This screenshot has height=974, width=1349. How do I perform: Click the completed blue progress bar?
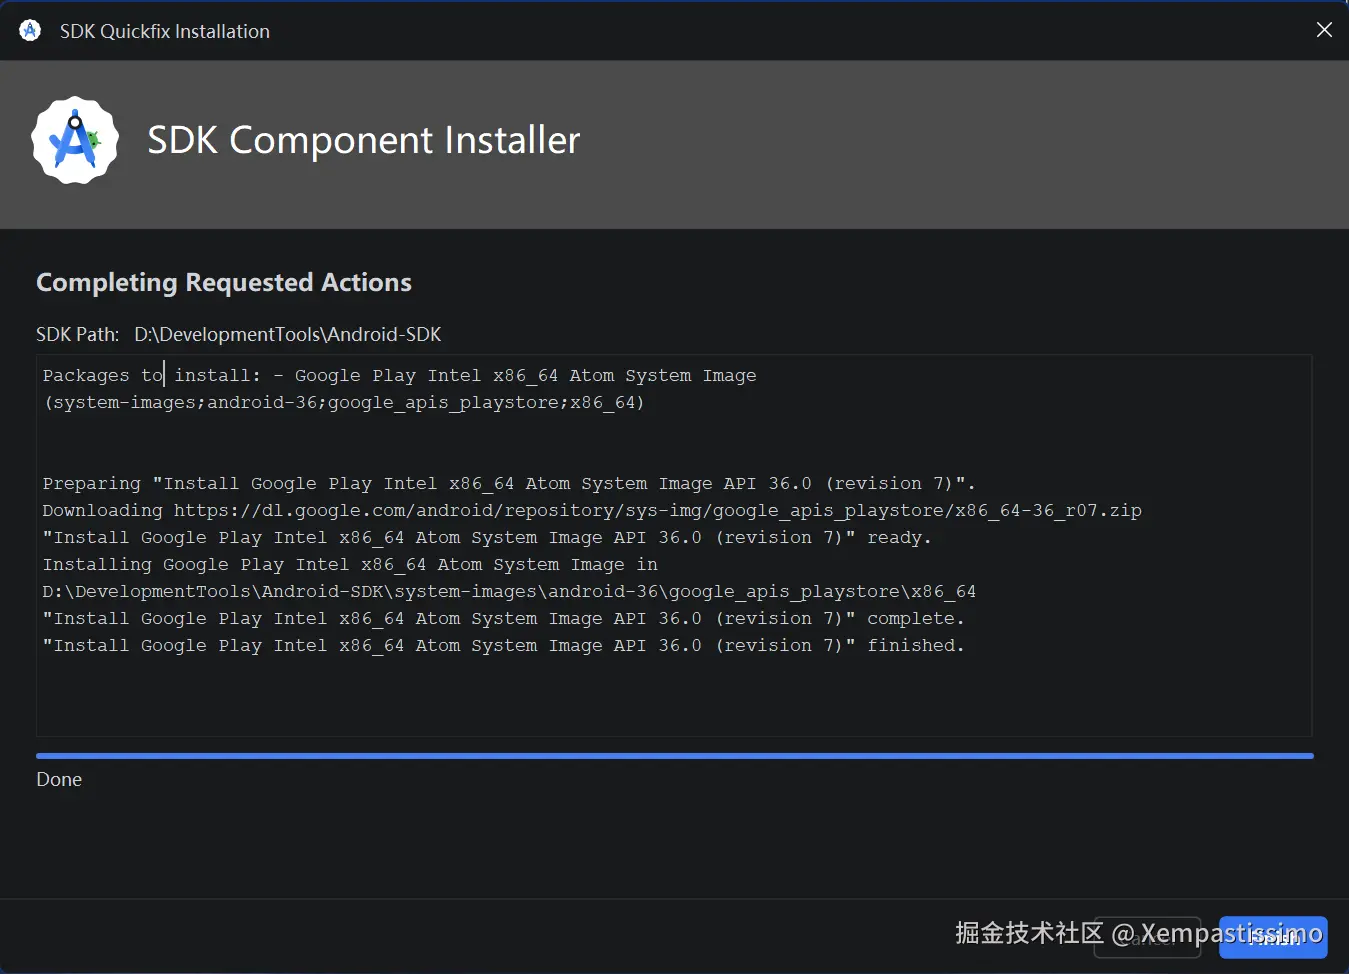tap(674, 756)
